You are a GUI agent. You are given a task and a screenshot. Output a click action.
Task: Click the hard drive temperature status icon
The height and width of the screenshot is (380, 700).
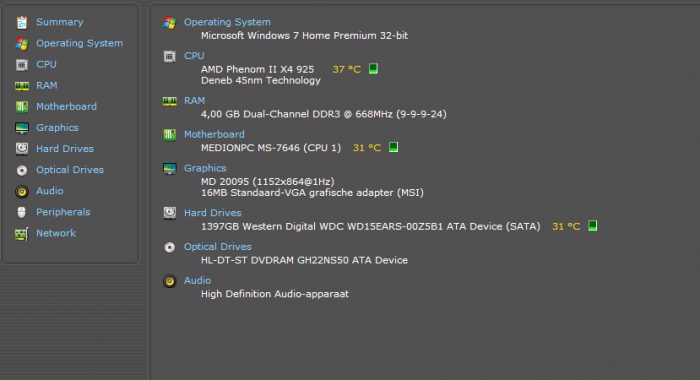pyautogui.click(x=592, y=225)
